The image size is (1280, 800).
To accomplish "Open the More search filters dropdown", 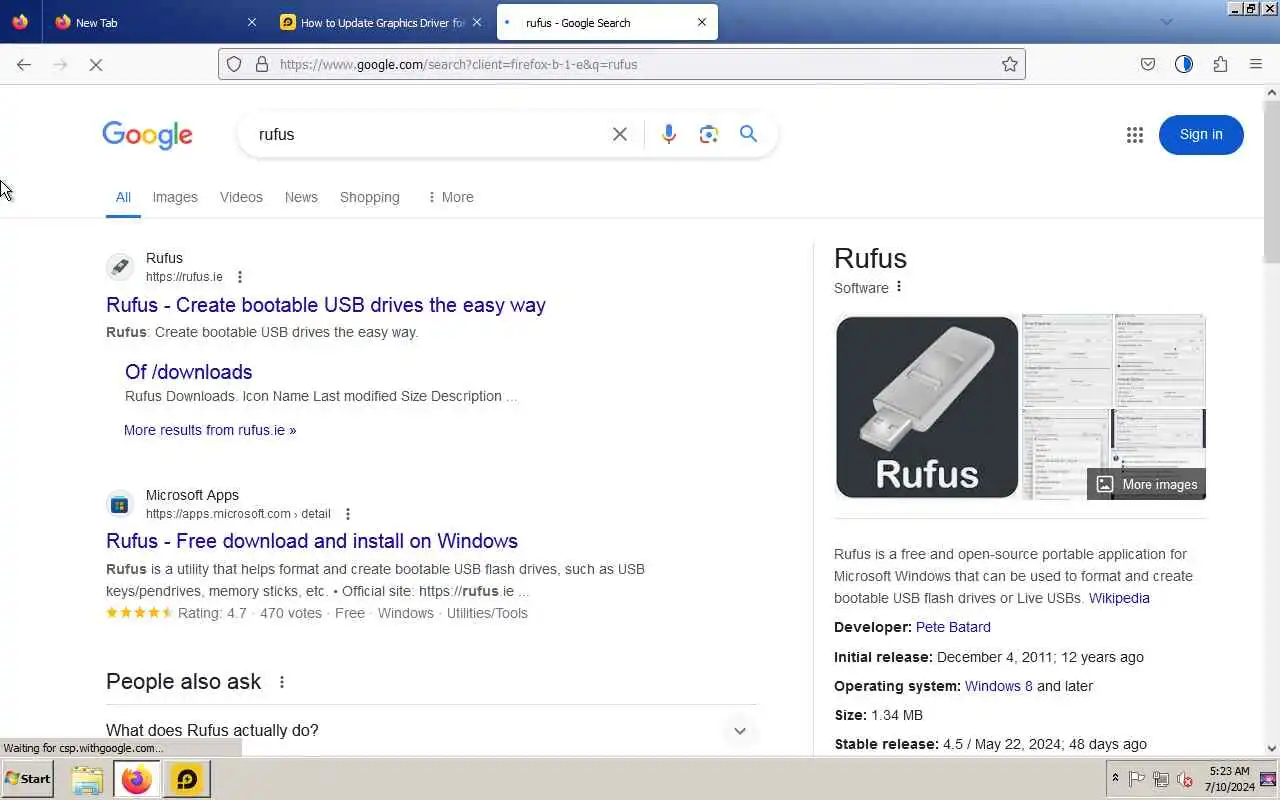I will (450, 197).
